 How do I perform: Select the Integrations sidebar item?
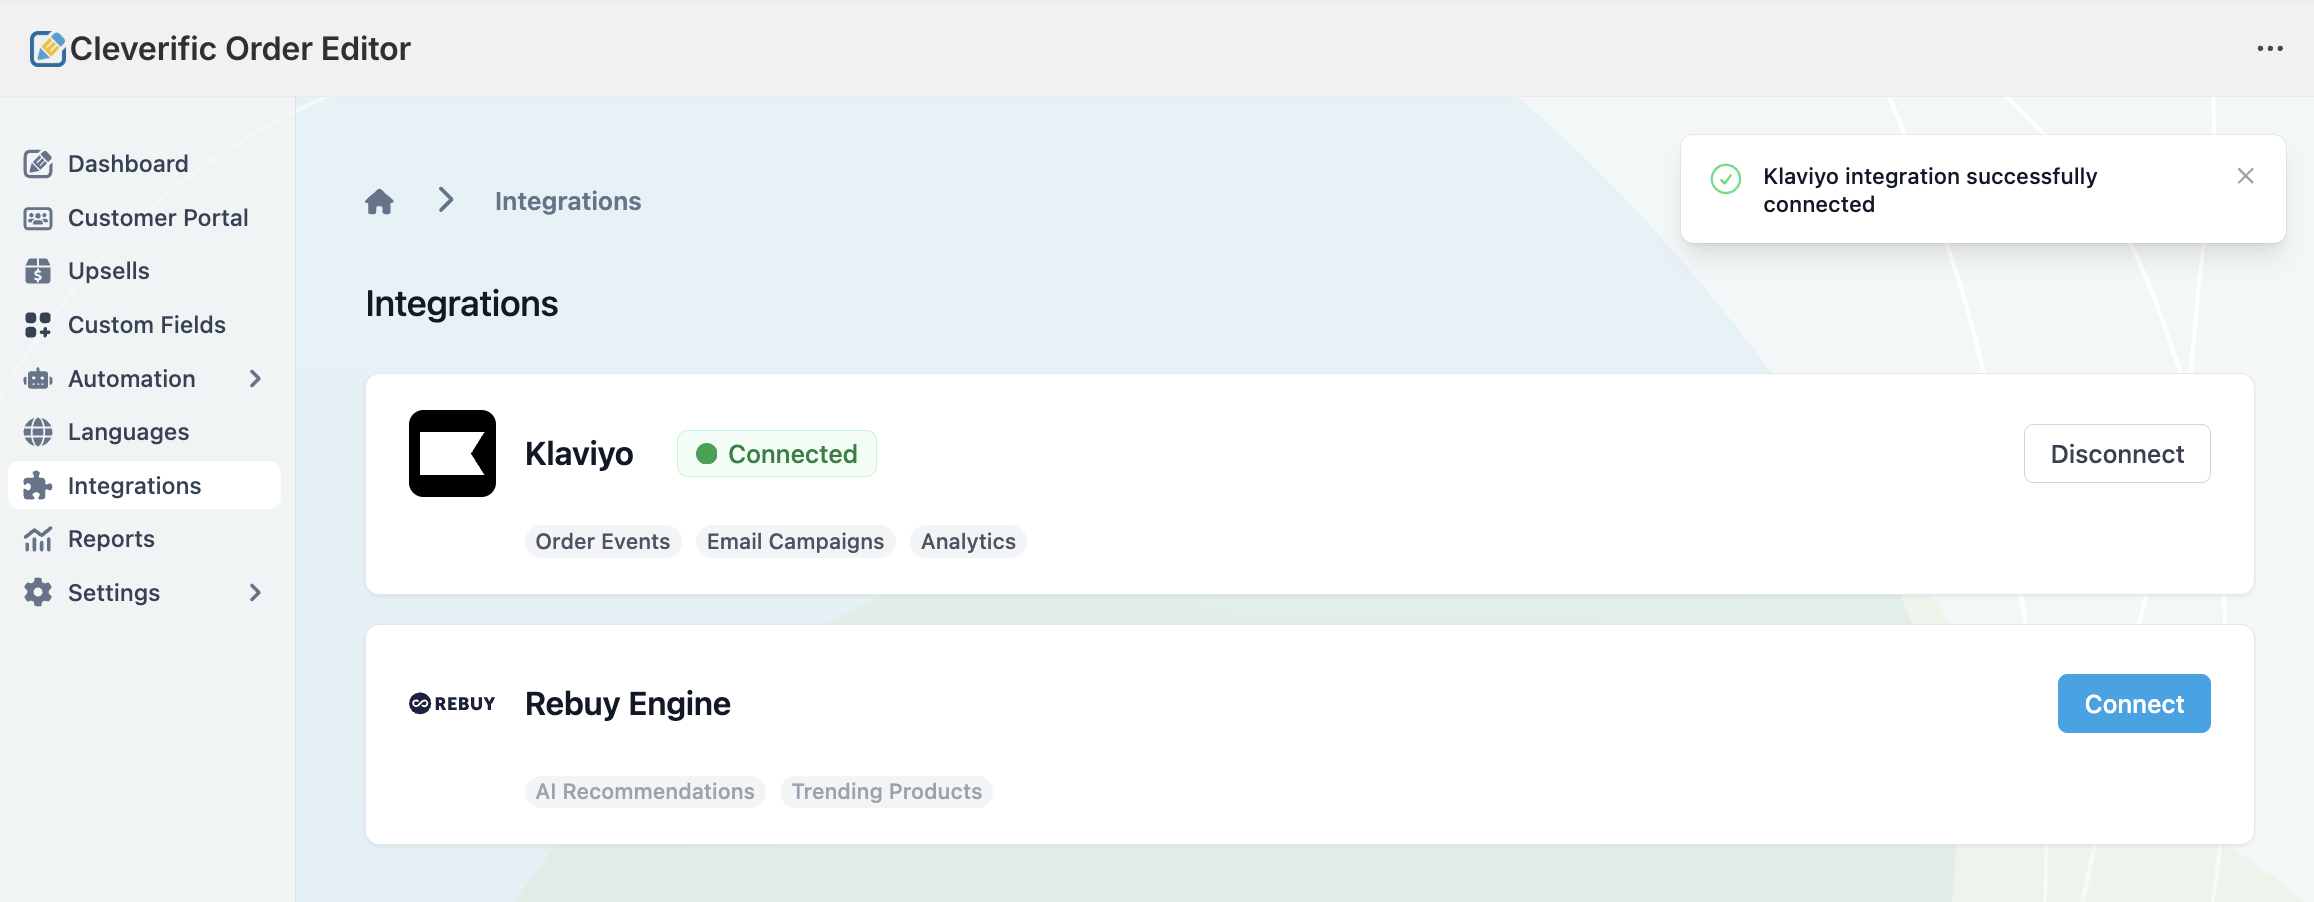click(x=144, y=485)
